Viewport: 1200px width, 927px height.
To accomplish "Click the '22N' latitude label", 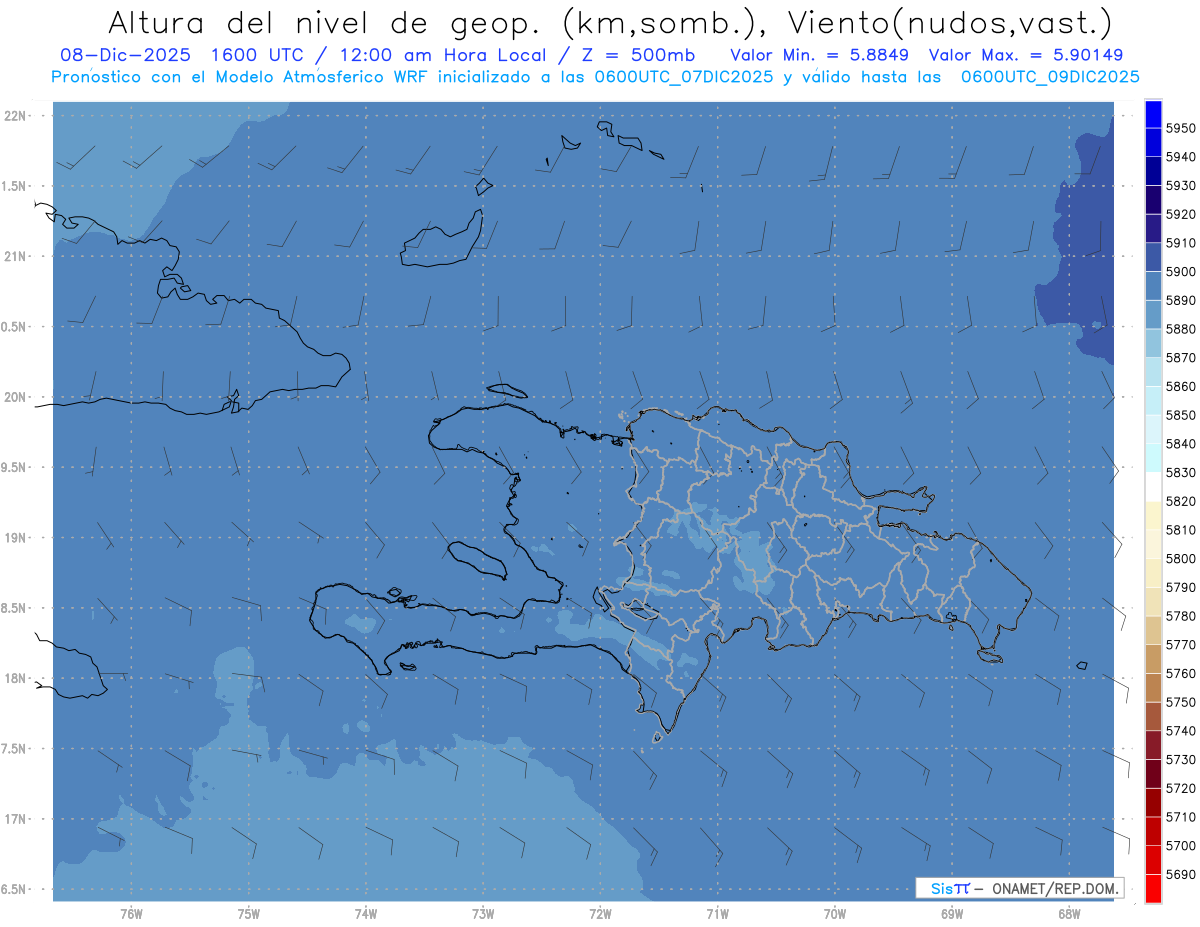I will coord(16,116).
